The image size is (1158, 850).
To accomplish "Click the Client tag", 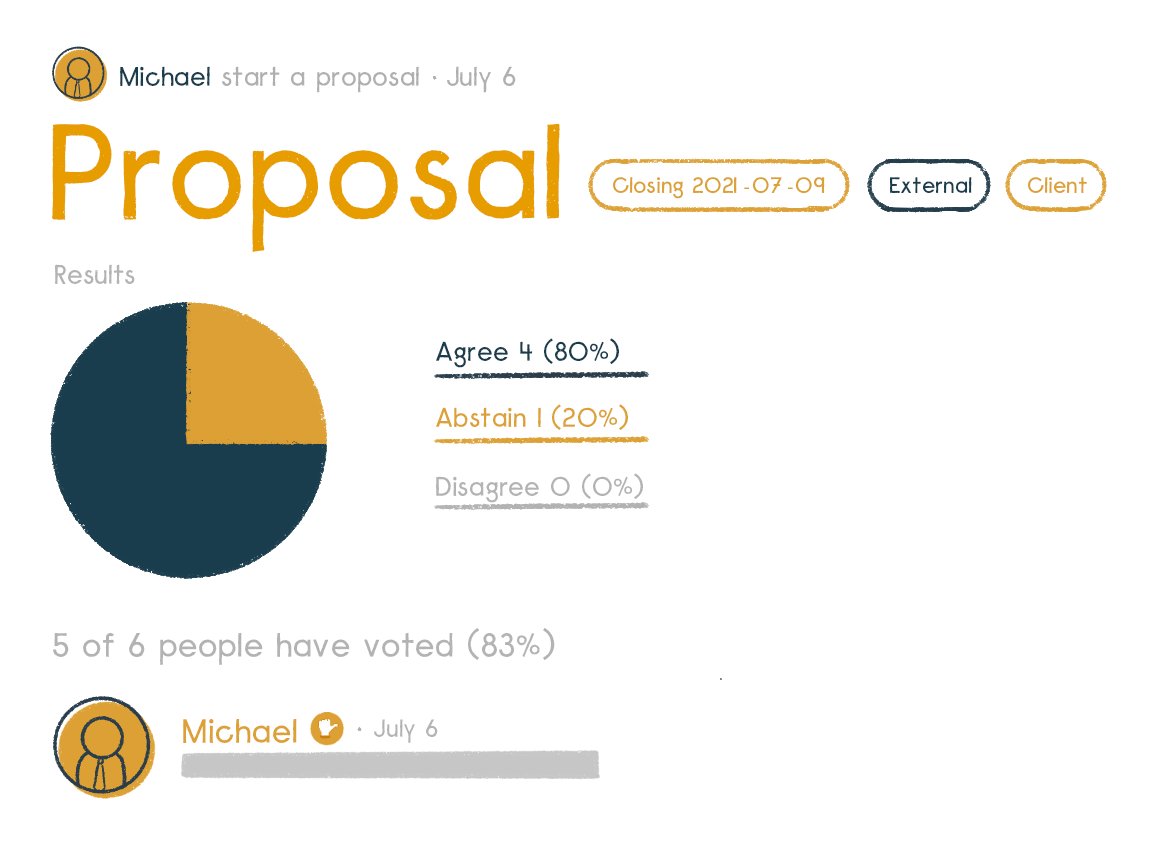I will click(1056, 186).
